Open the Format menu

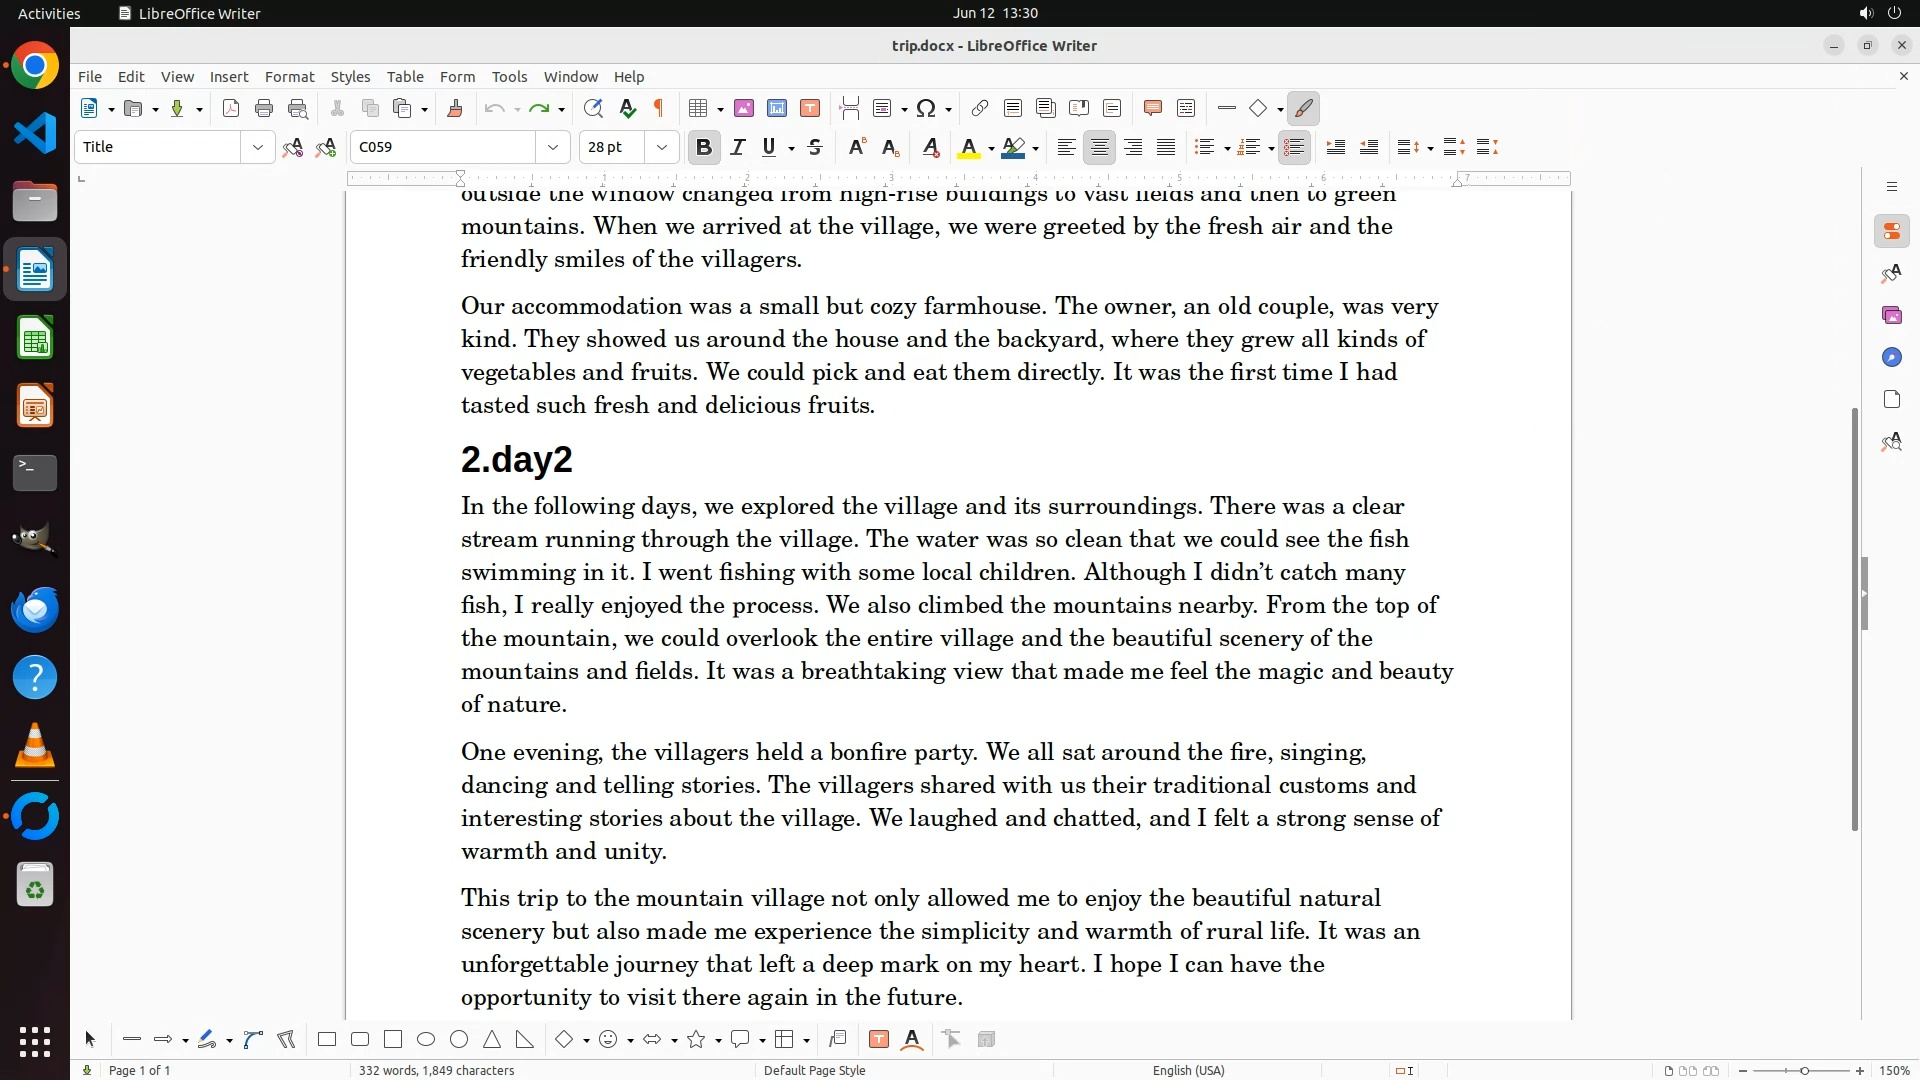(289, 77)
